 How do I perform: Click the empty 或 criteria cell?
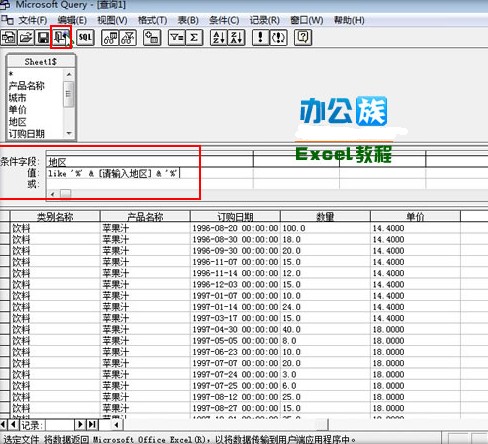[x=150, y=184]
